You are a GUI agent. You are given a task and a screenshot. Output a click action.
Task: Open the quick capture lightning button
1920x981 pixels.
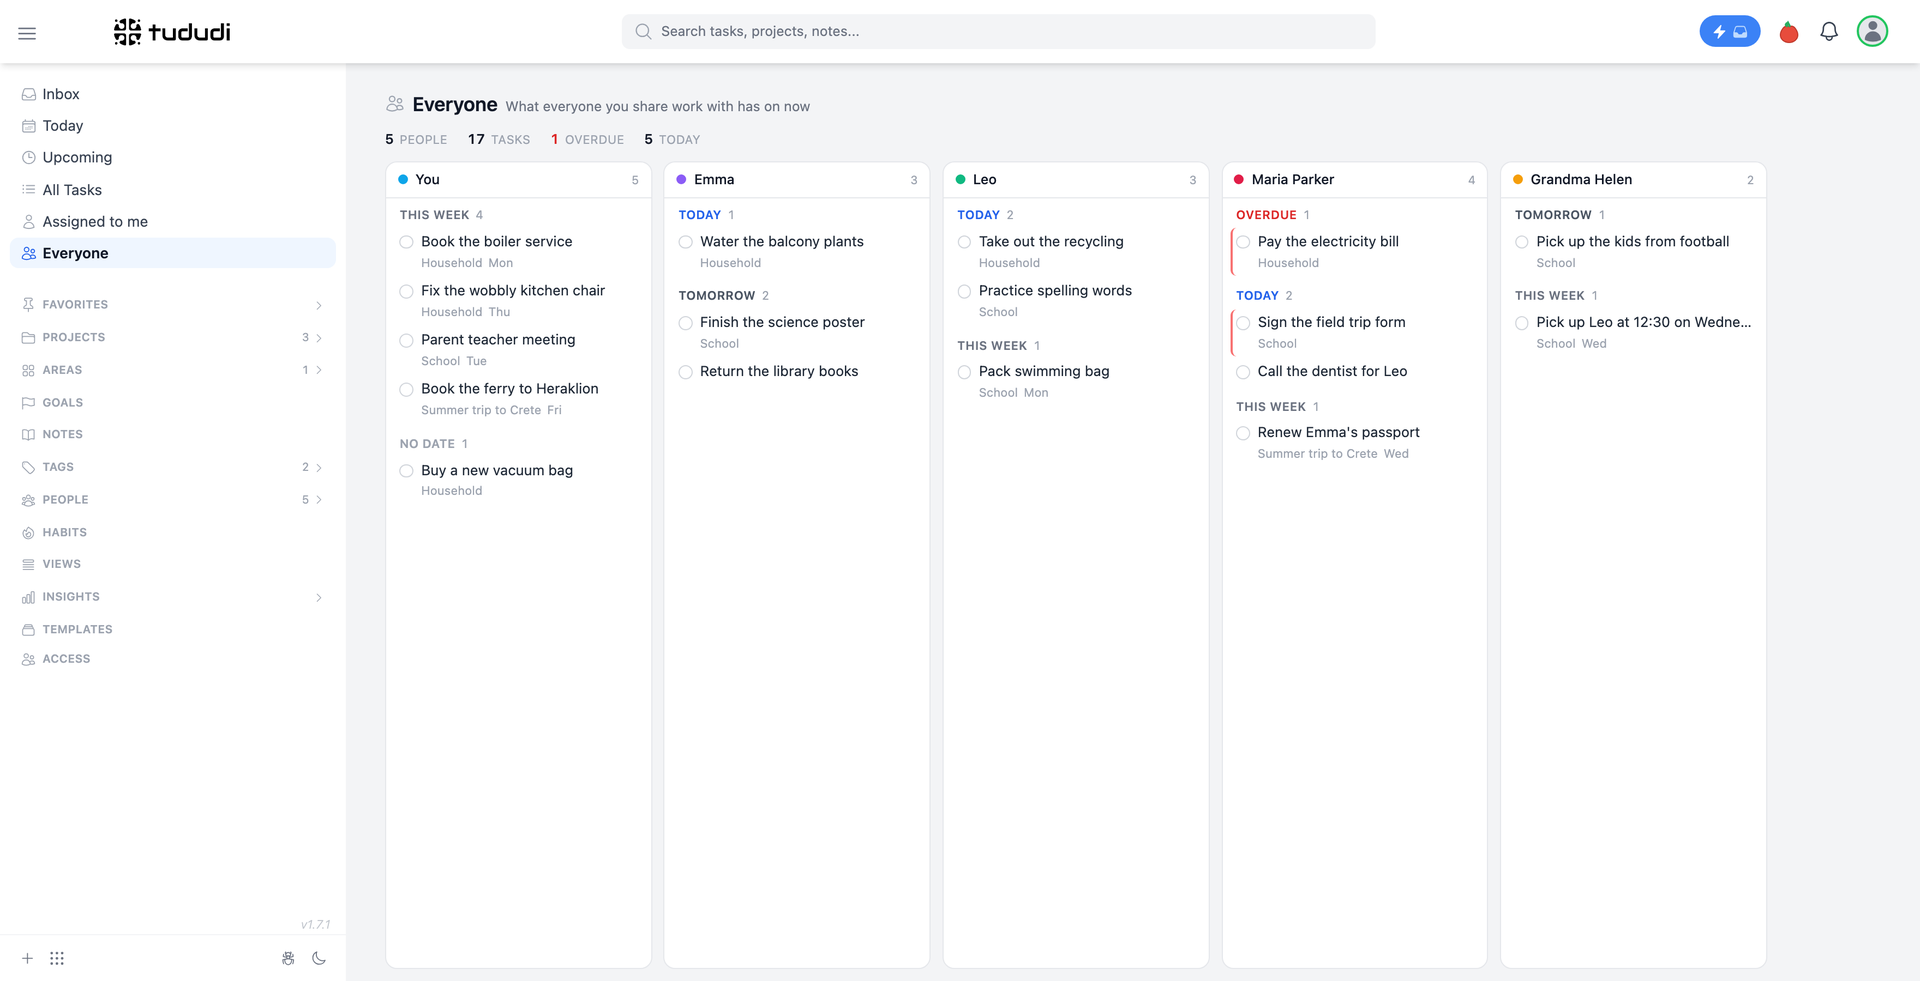pyautogui.click(x=1729, y=32)
